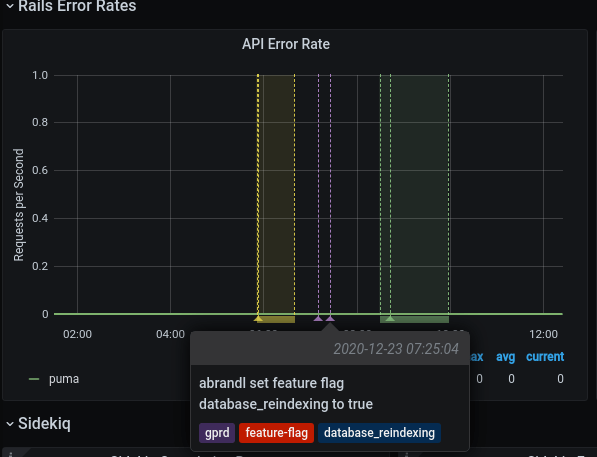Collapse the Sidekiq section chevron
This screenshot has height=457, width=597.
point(10,424)
